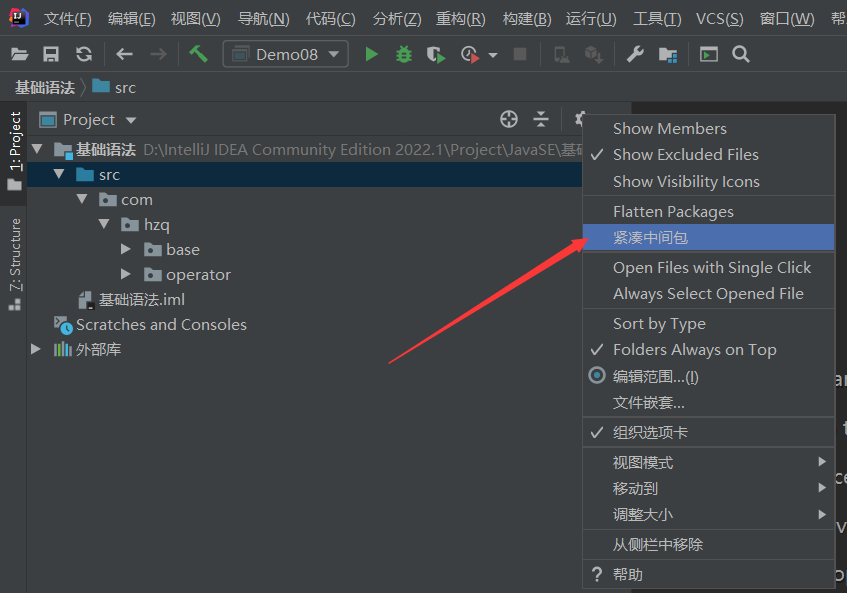This screenshot has height=593, width=847.
Task: Open the 代码(C) menu
Action: tap(331, 19)
